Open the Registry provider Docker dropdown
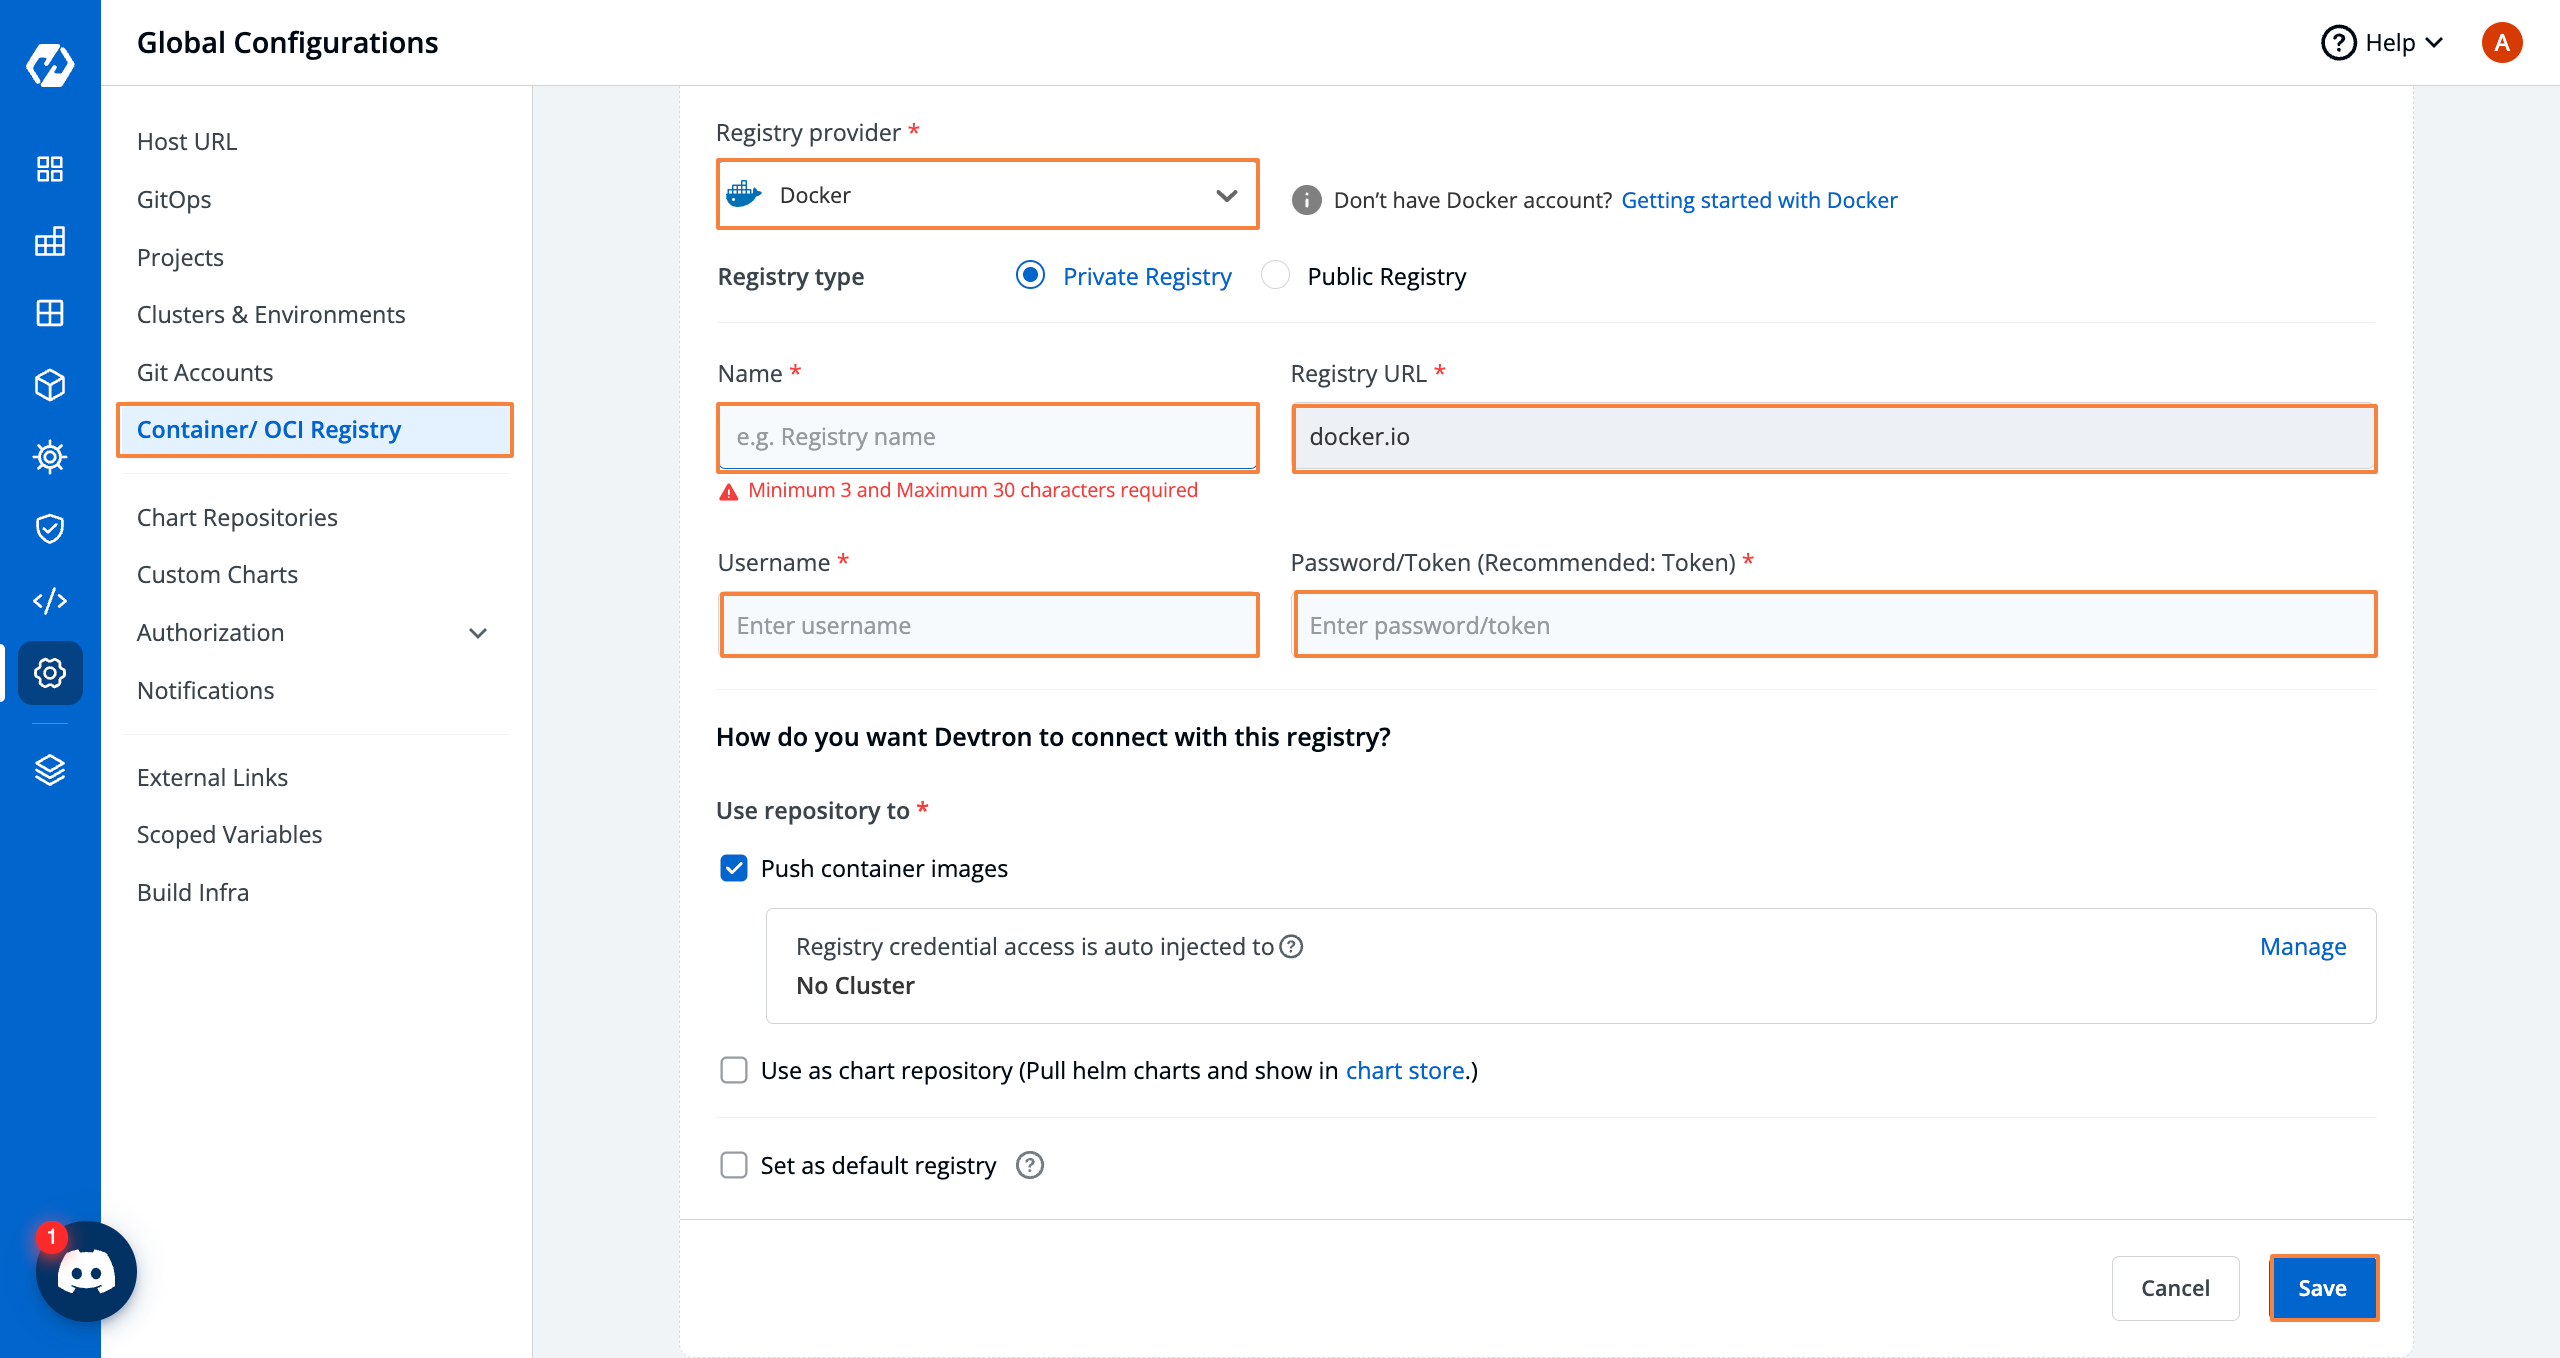The width and height of the screenshot is (2560, 1358). pyautogui.click(x=987, y=195)
